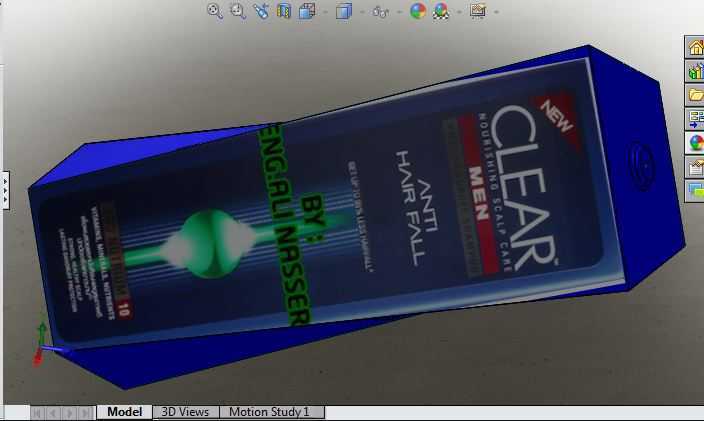
Task: Open the View Palette task pane tab
Action: pos(695,119)
